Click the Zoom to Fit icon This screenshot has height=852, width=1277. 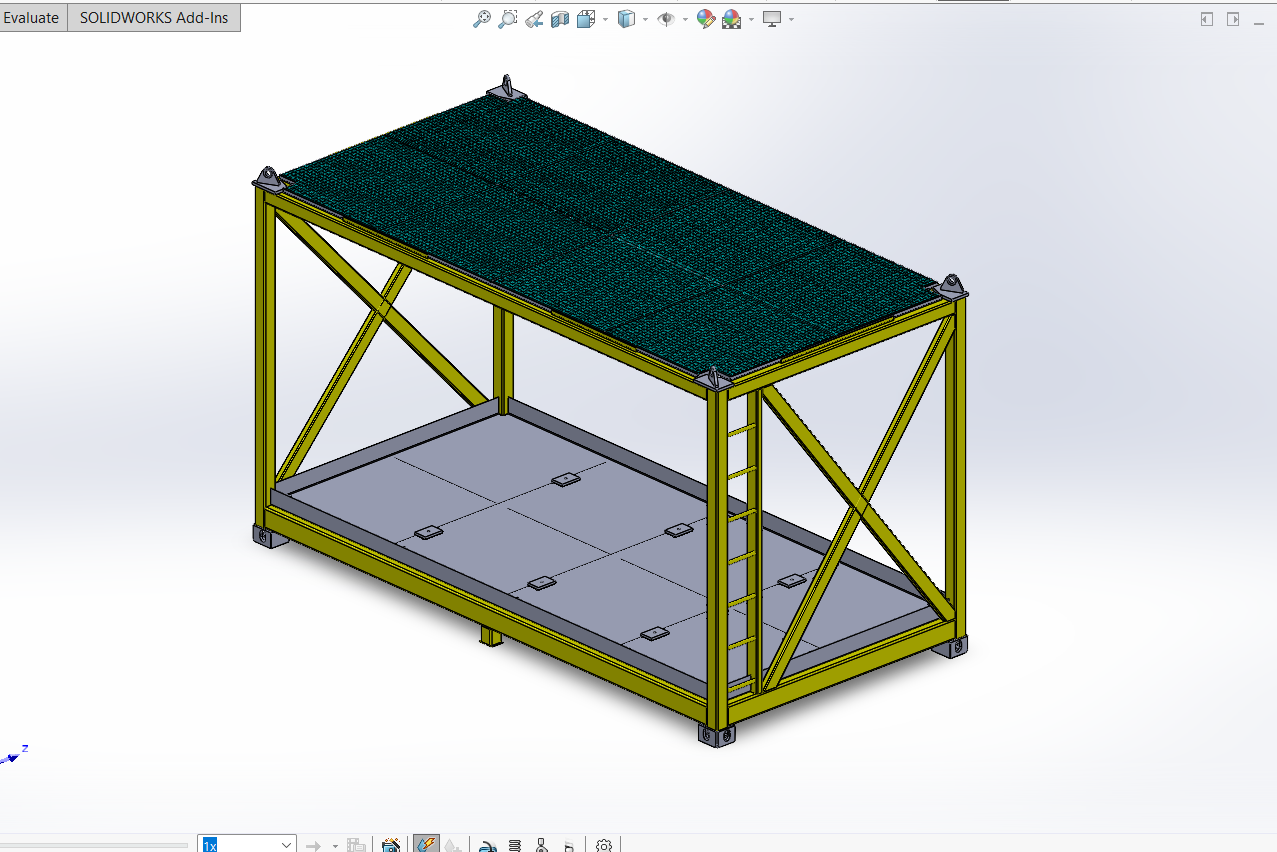tap(482, 19)
